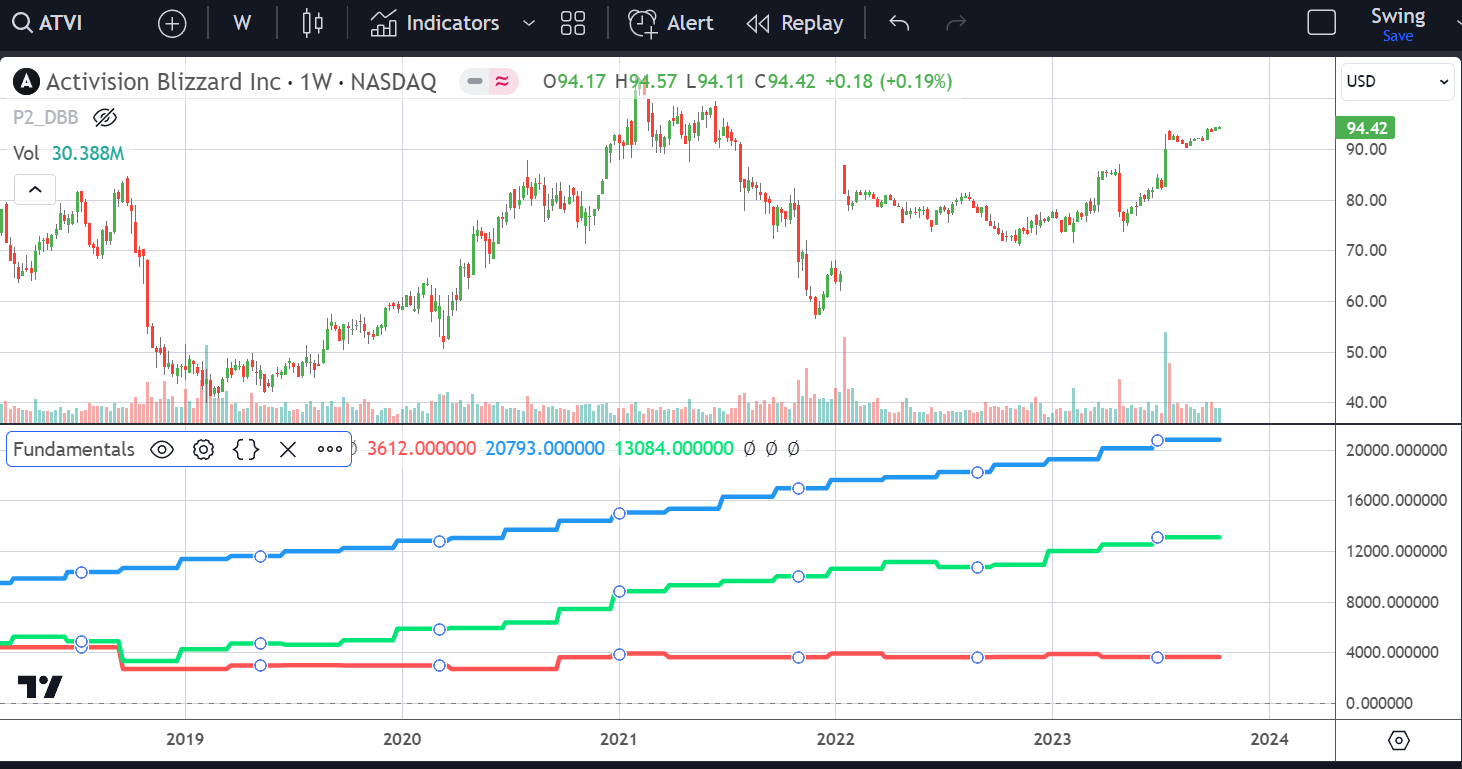Click the Activision logo circle icon
This screenshot has width=1462, height=769.
click(x=27, y=82)
